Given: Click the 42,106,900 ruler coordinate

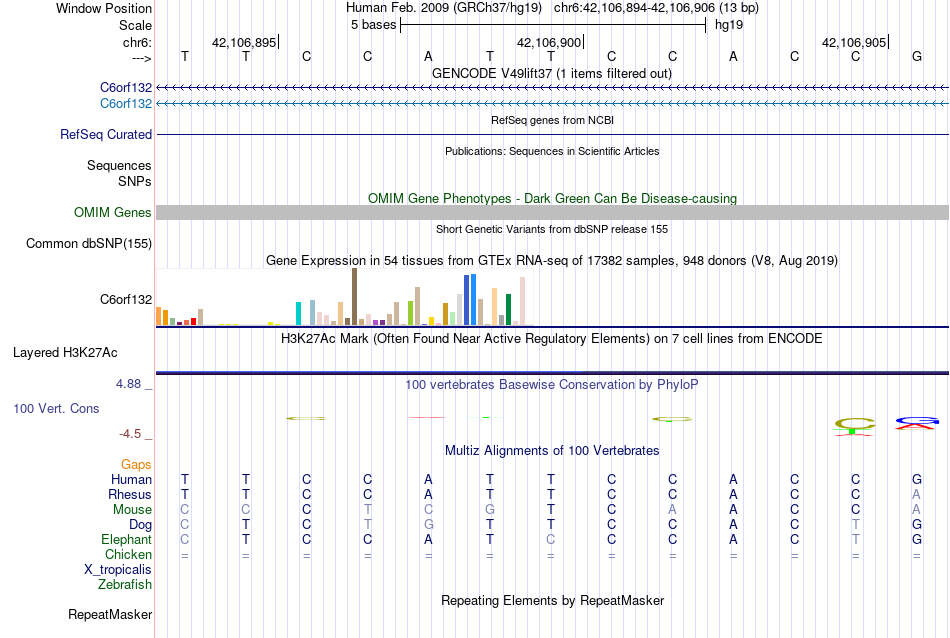Looking at the screenshot, I should pyautogui.click(x=549, y=42).
